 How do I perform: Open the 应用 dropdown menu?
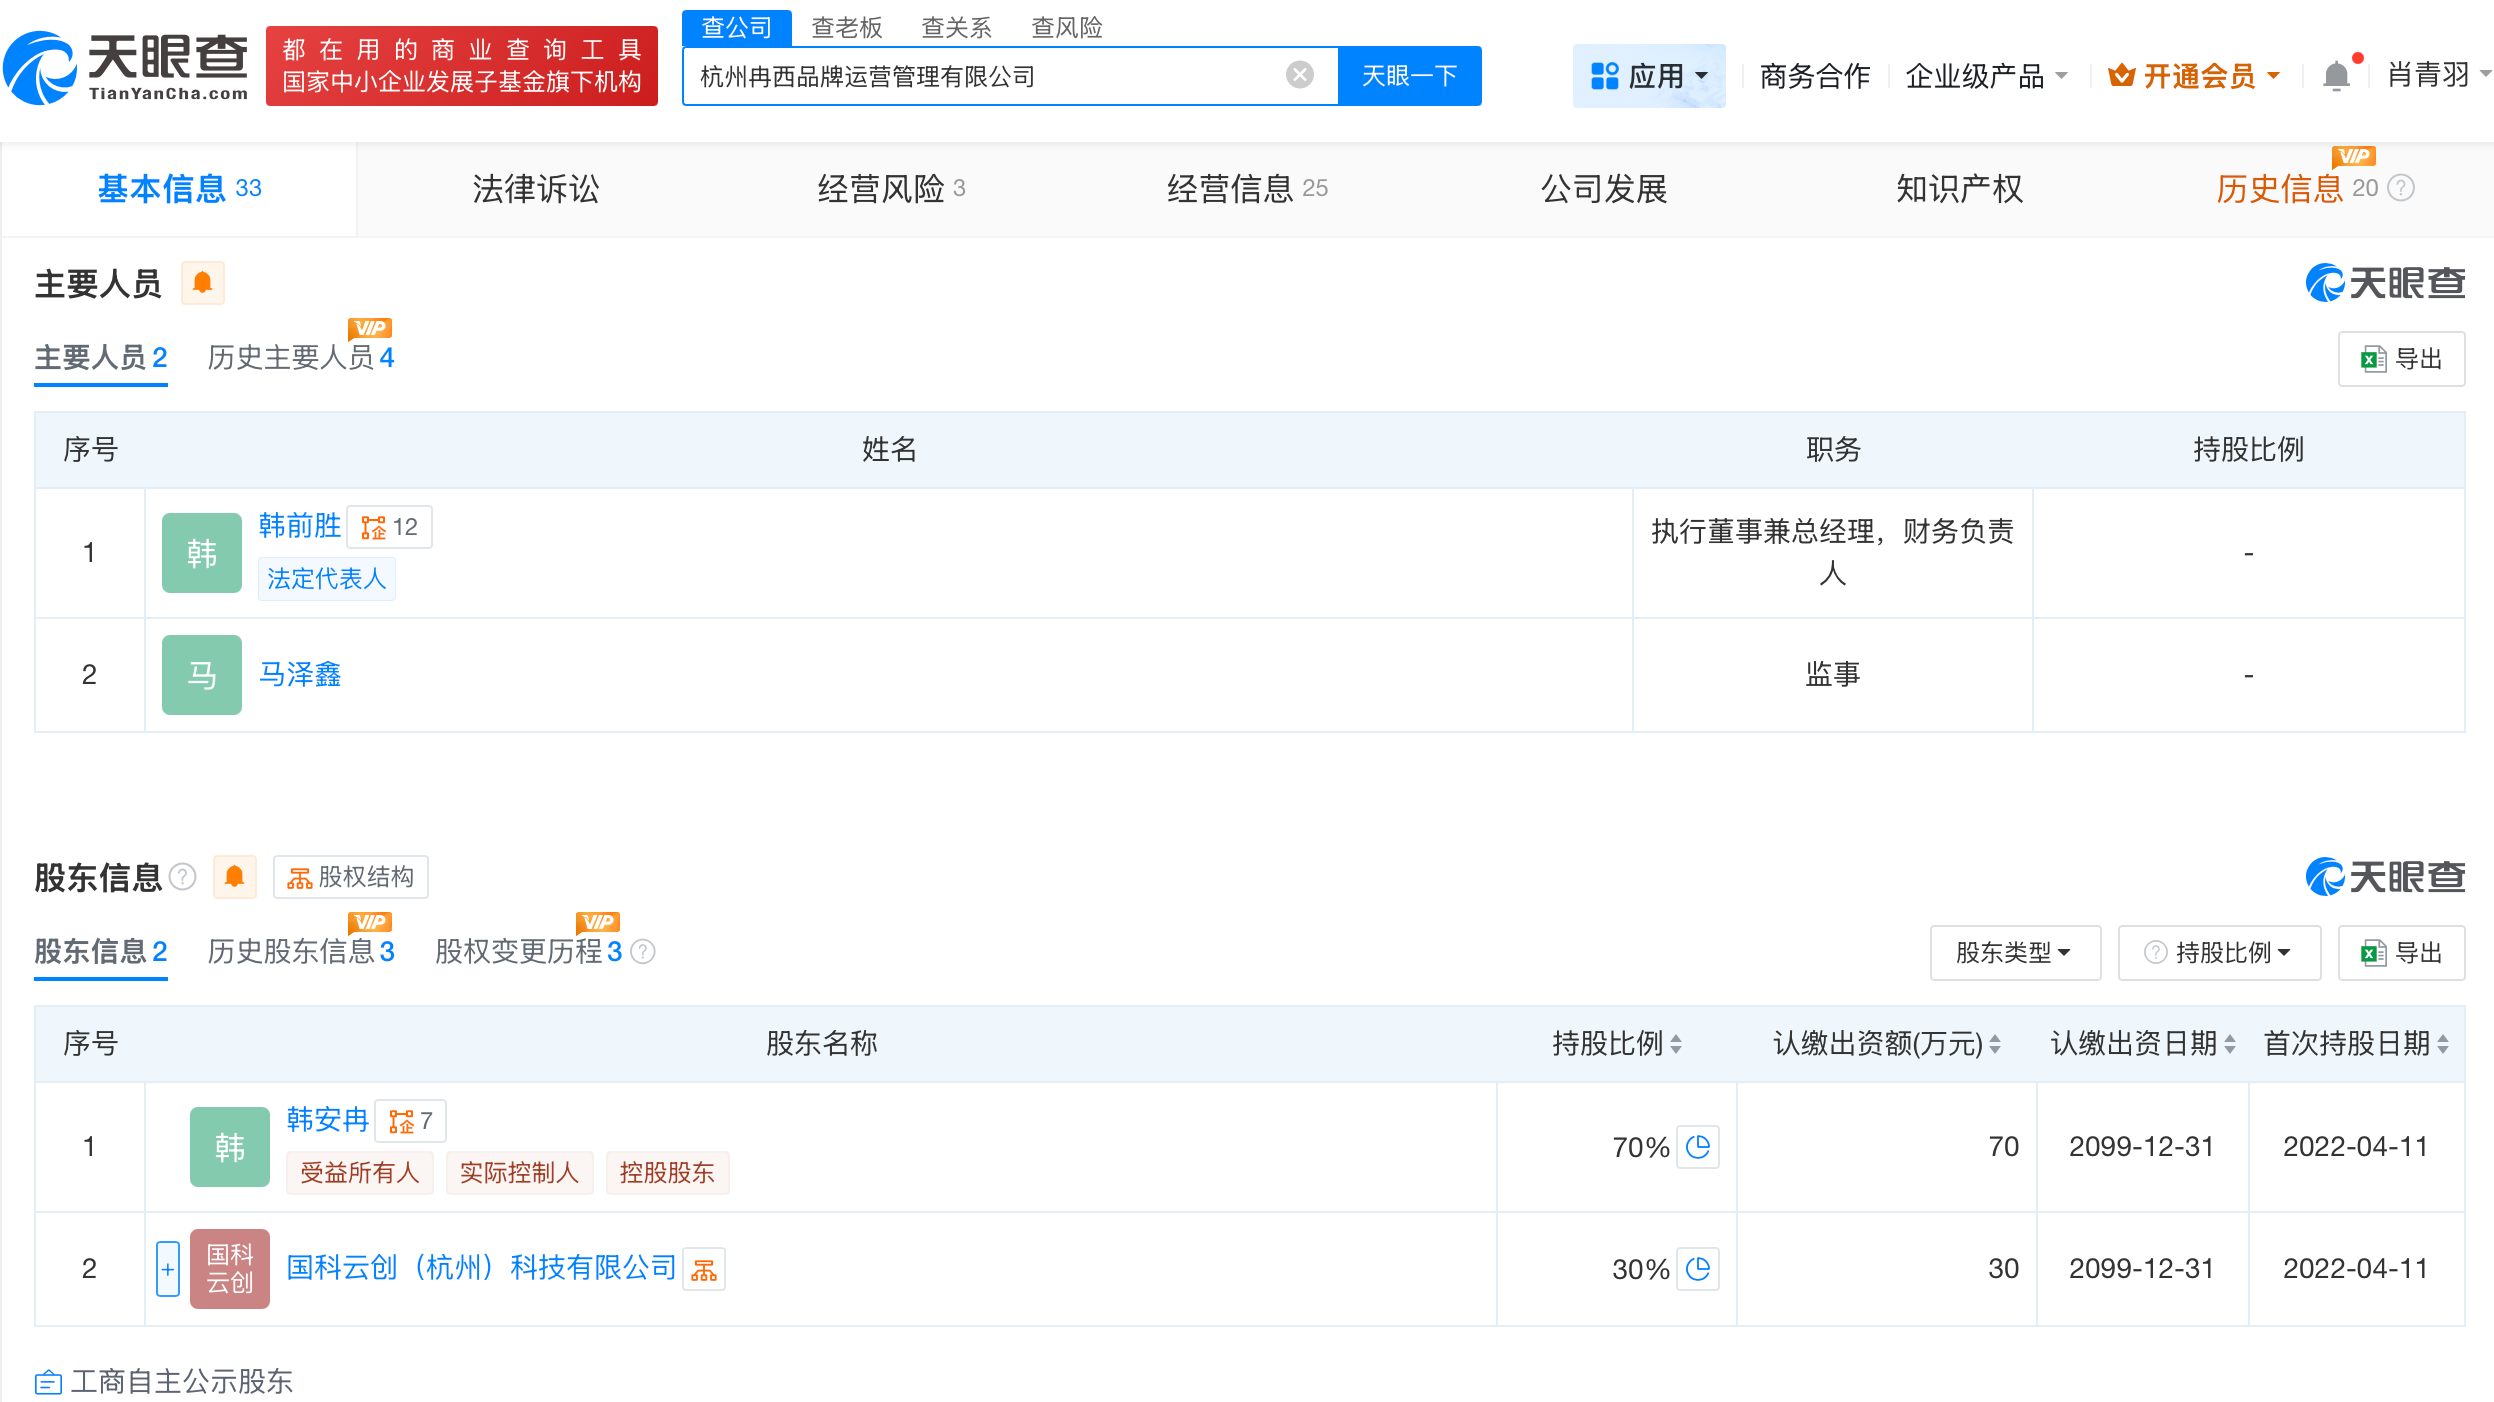(1649, 75)
